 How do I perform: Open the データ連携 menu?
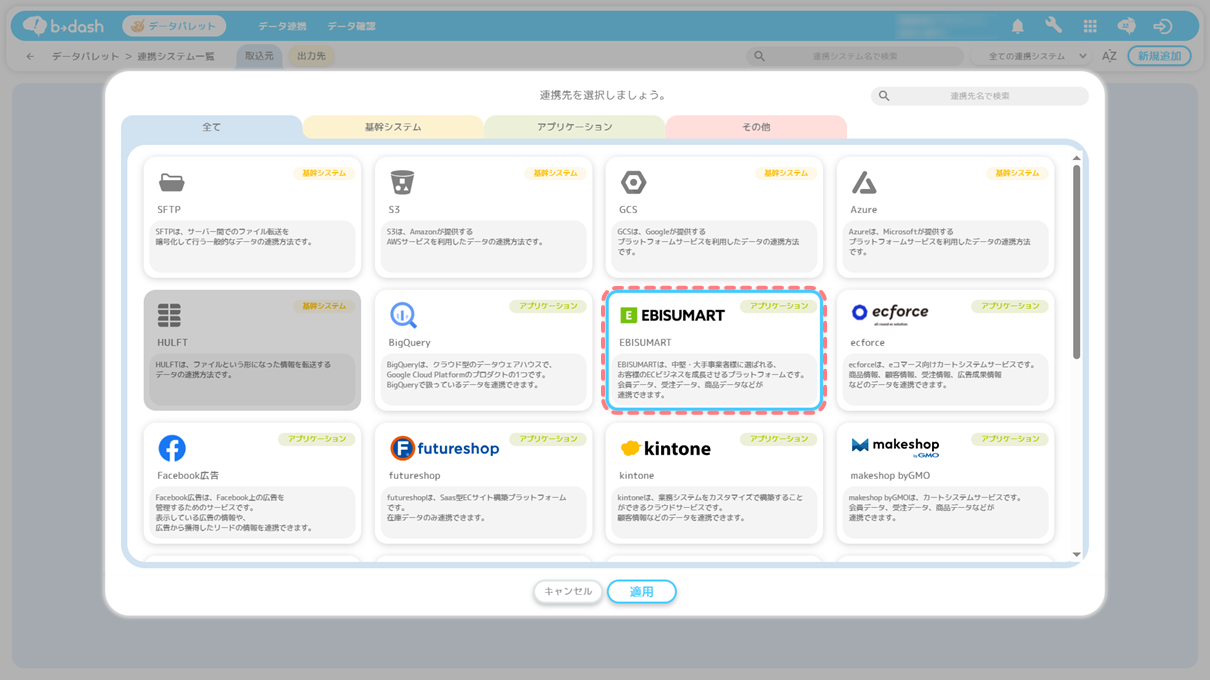click(x=282, y=26)
